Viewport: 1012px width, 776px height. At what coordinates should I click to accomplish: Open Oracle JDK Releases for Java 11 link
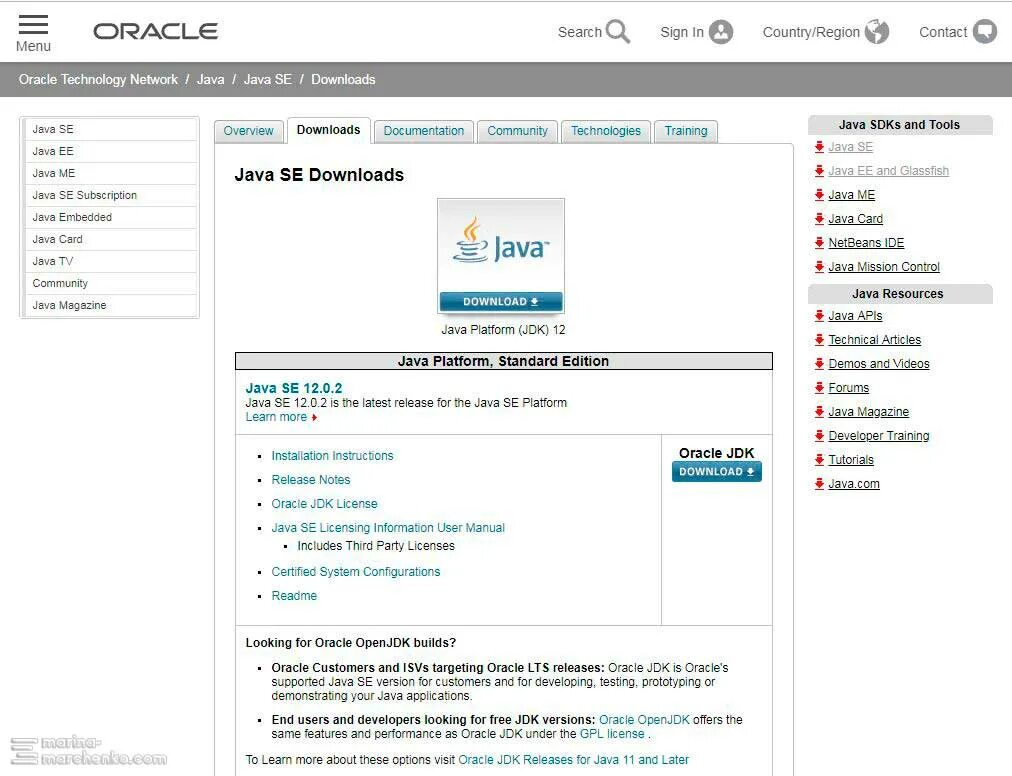[573, 759]
